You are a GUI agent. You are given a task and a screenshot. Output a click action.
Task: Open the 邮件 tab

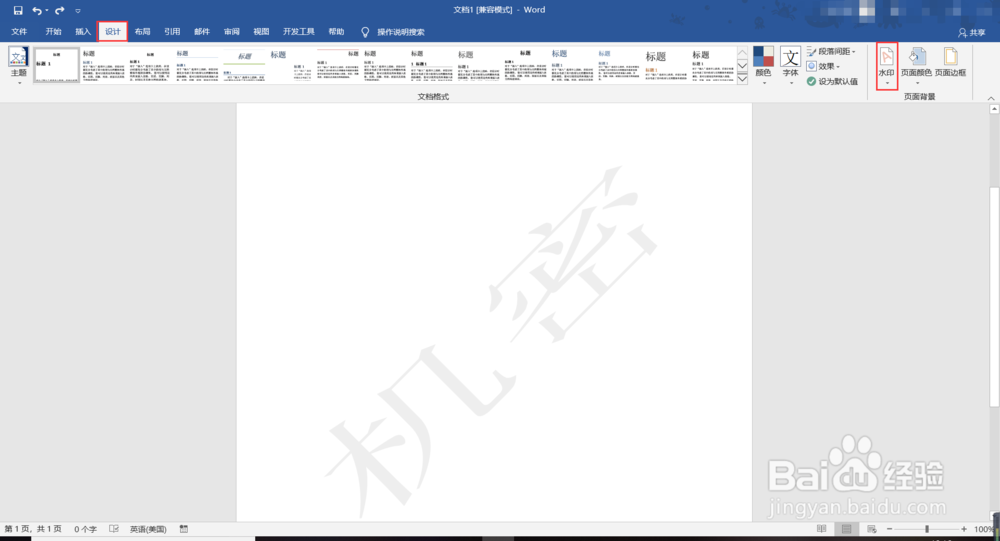tap(202, 31)
